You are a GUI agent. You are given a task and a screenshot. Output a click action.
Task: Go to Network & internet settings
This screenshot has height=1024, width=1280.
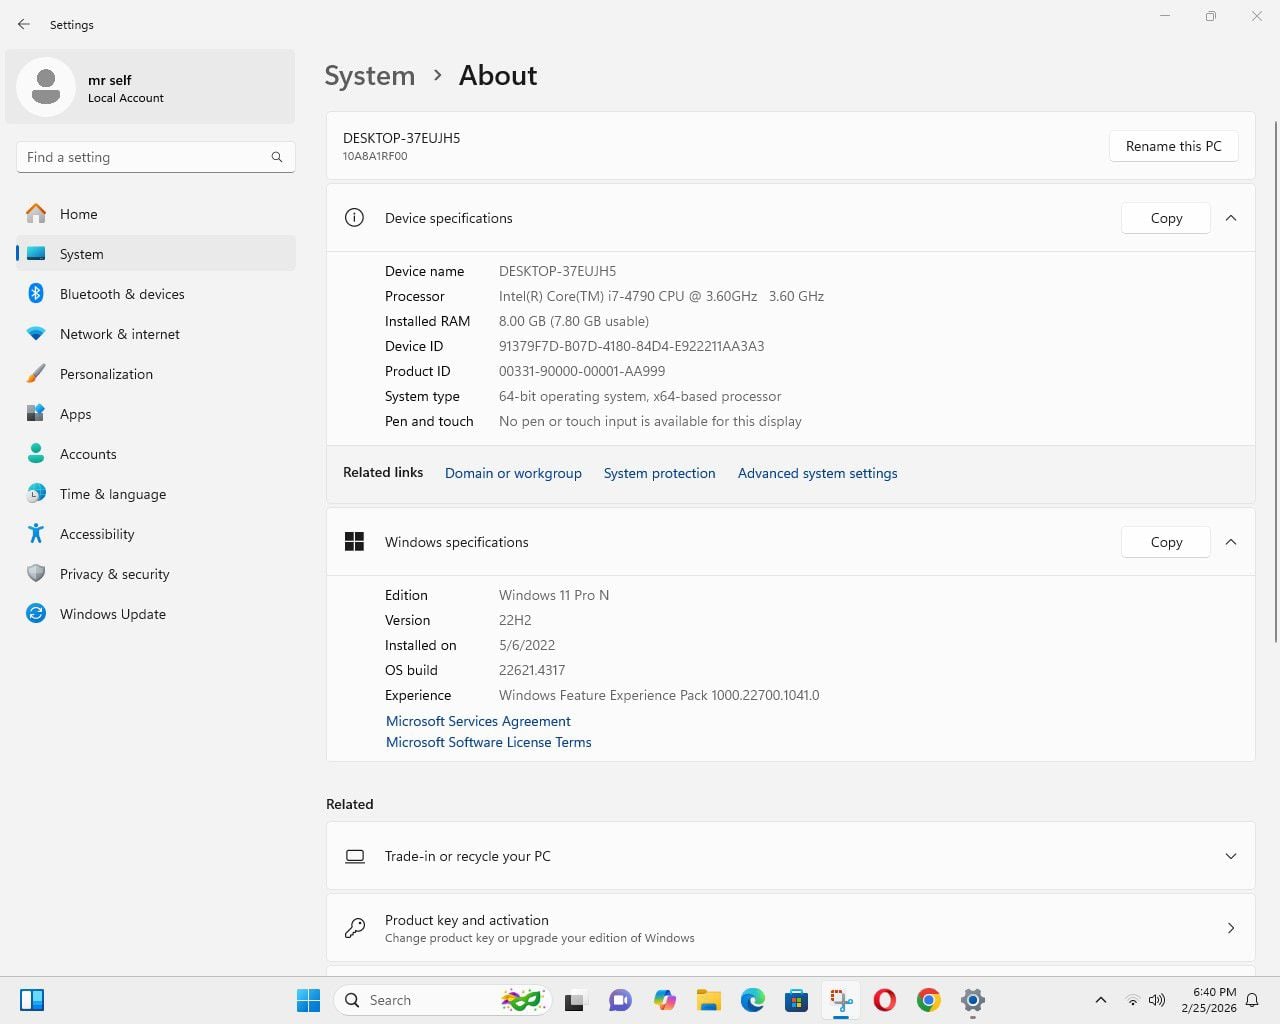coord(156,334)
